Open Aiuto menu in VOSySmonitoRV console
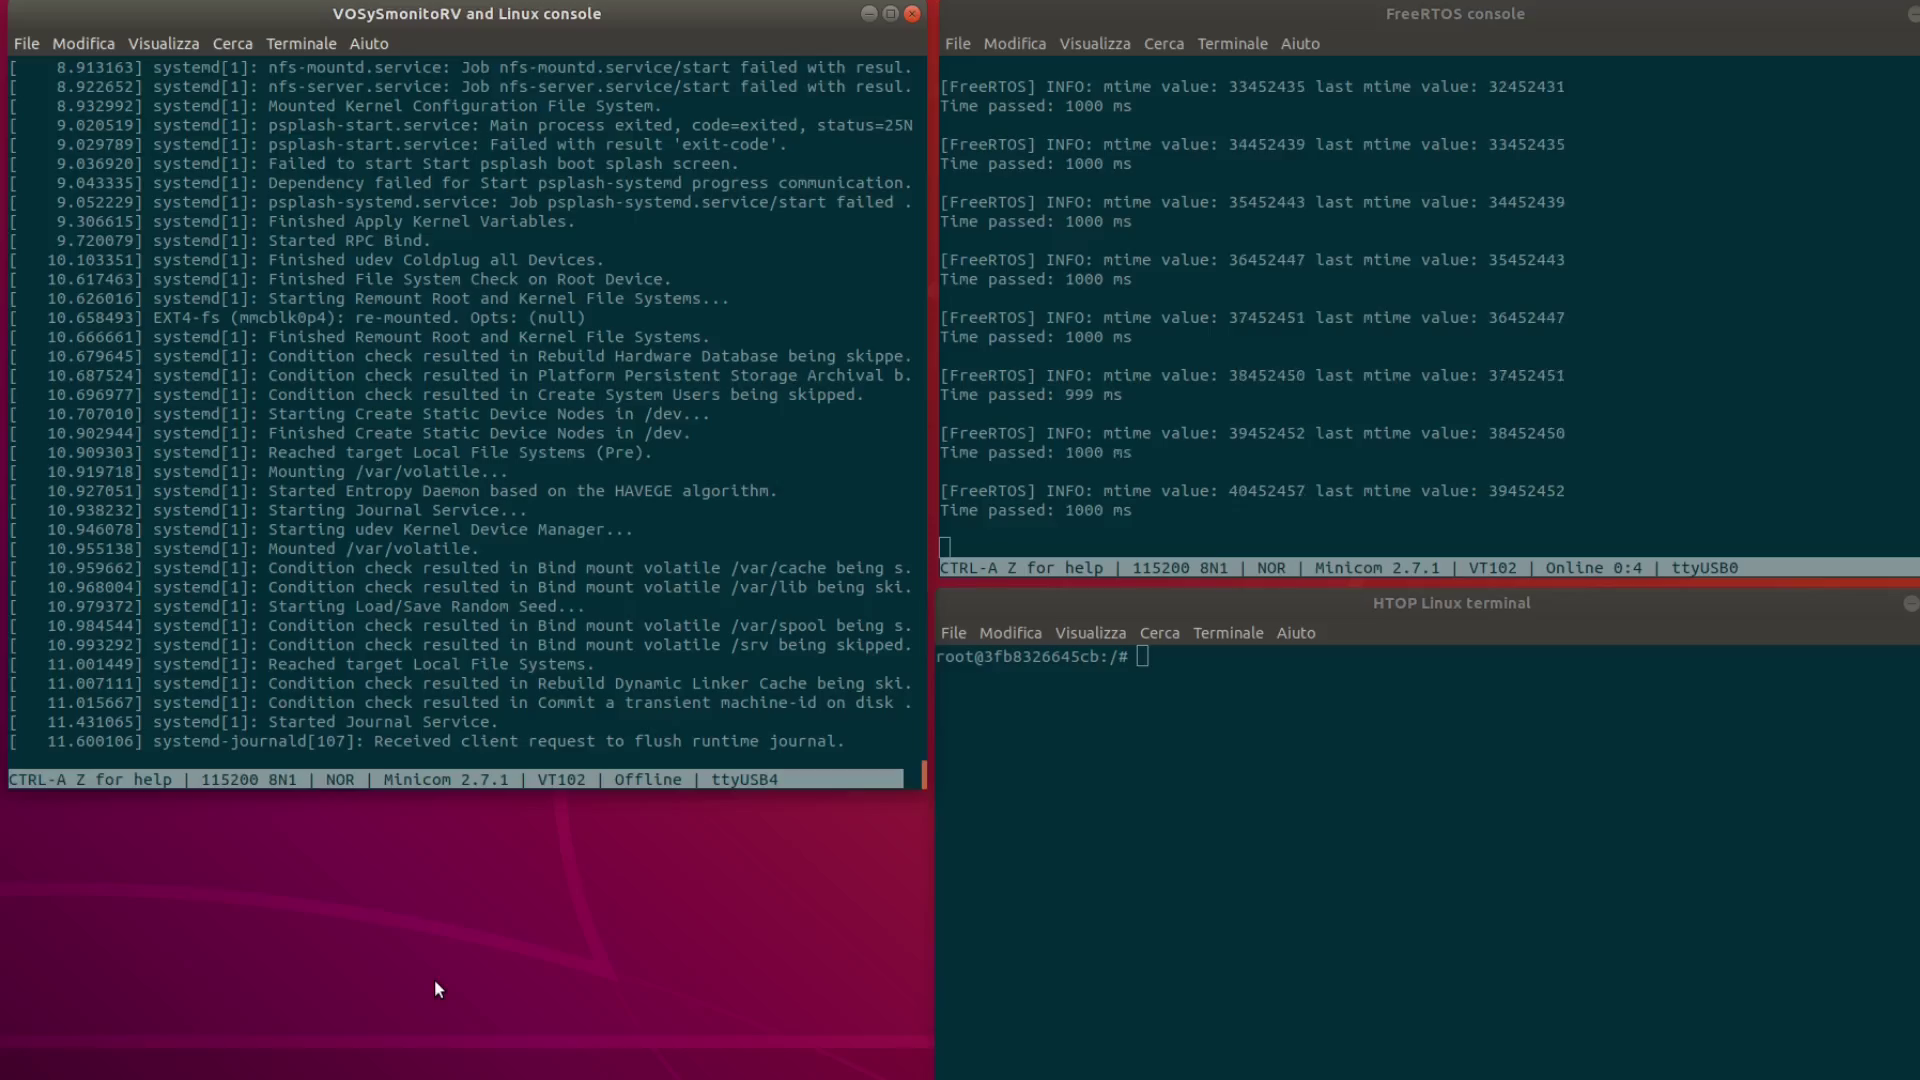This screenshot has height=1080, width=1920. coord(369,44)
